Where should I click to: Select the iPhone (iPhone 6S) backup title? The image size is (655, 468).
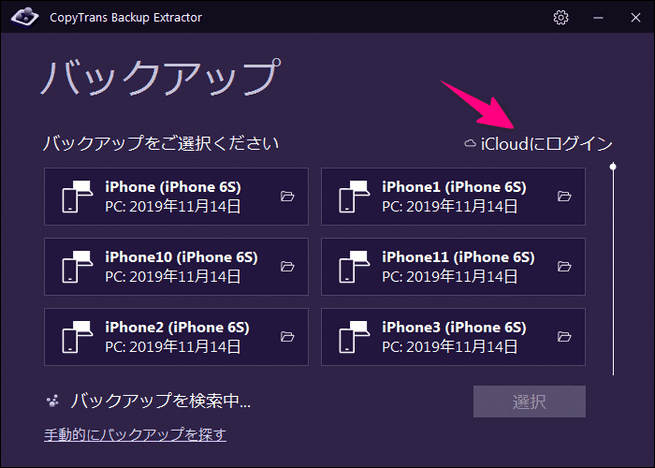[173, 187]
